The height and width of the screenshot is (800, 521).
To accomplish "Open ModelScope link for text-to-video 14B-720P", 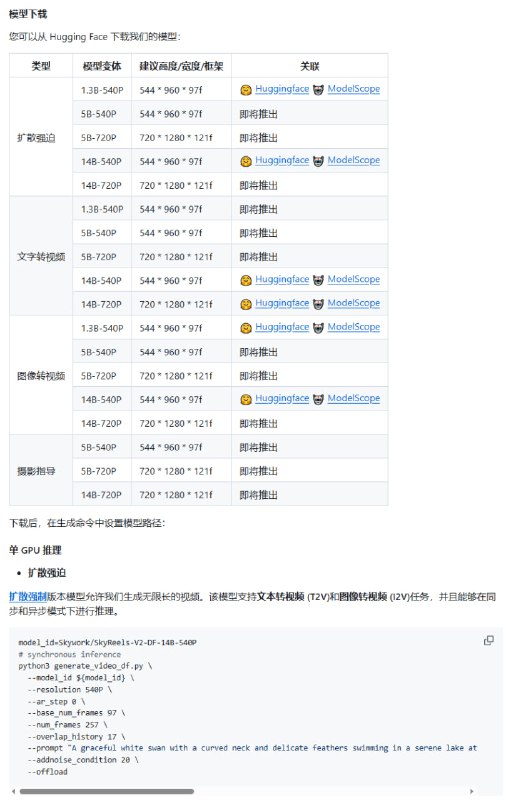I will 354,303.
